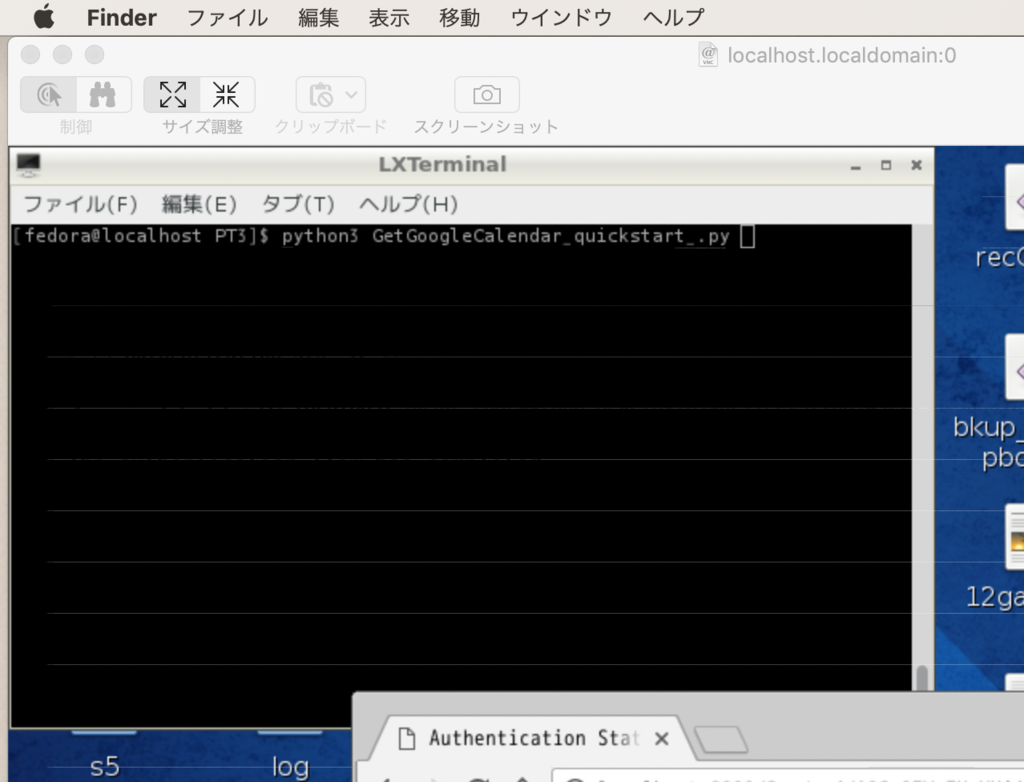Click the VNC logo next to localhost.localdomain:0

coord(706,55)
